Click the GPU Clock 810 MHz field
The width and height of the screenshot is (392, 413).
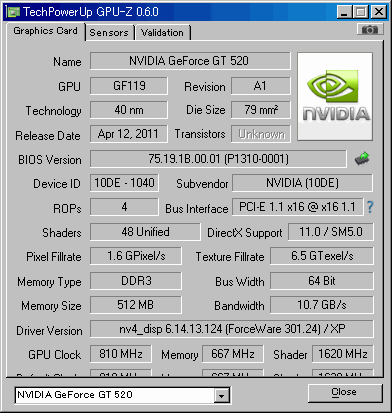121,354
